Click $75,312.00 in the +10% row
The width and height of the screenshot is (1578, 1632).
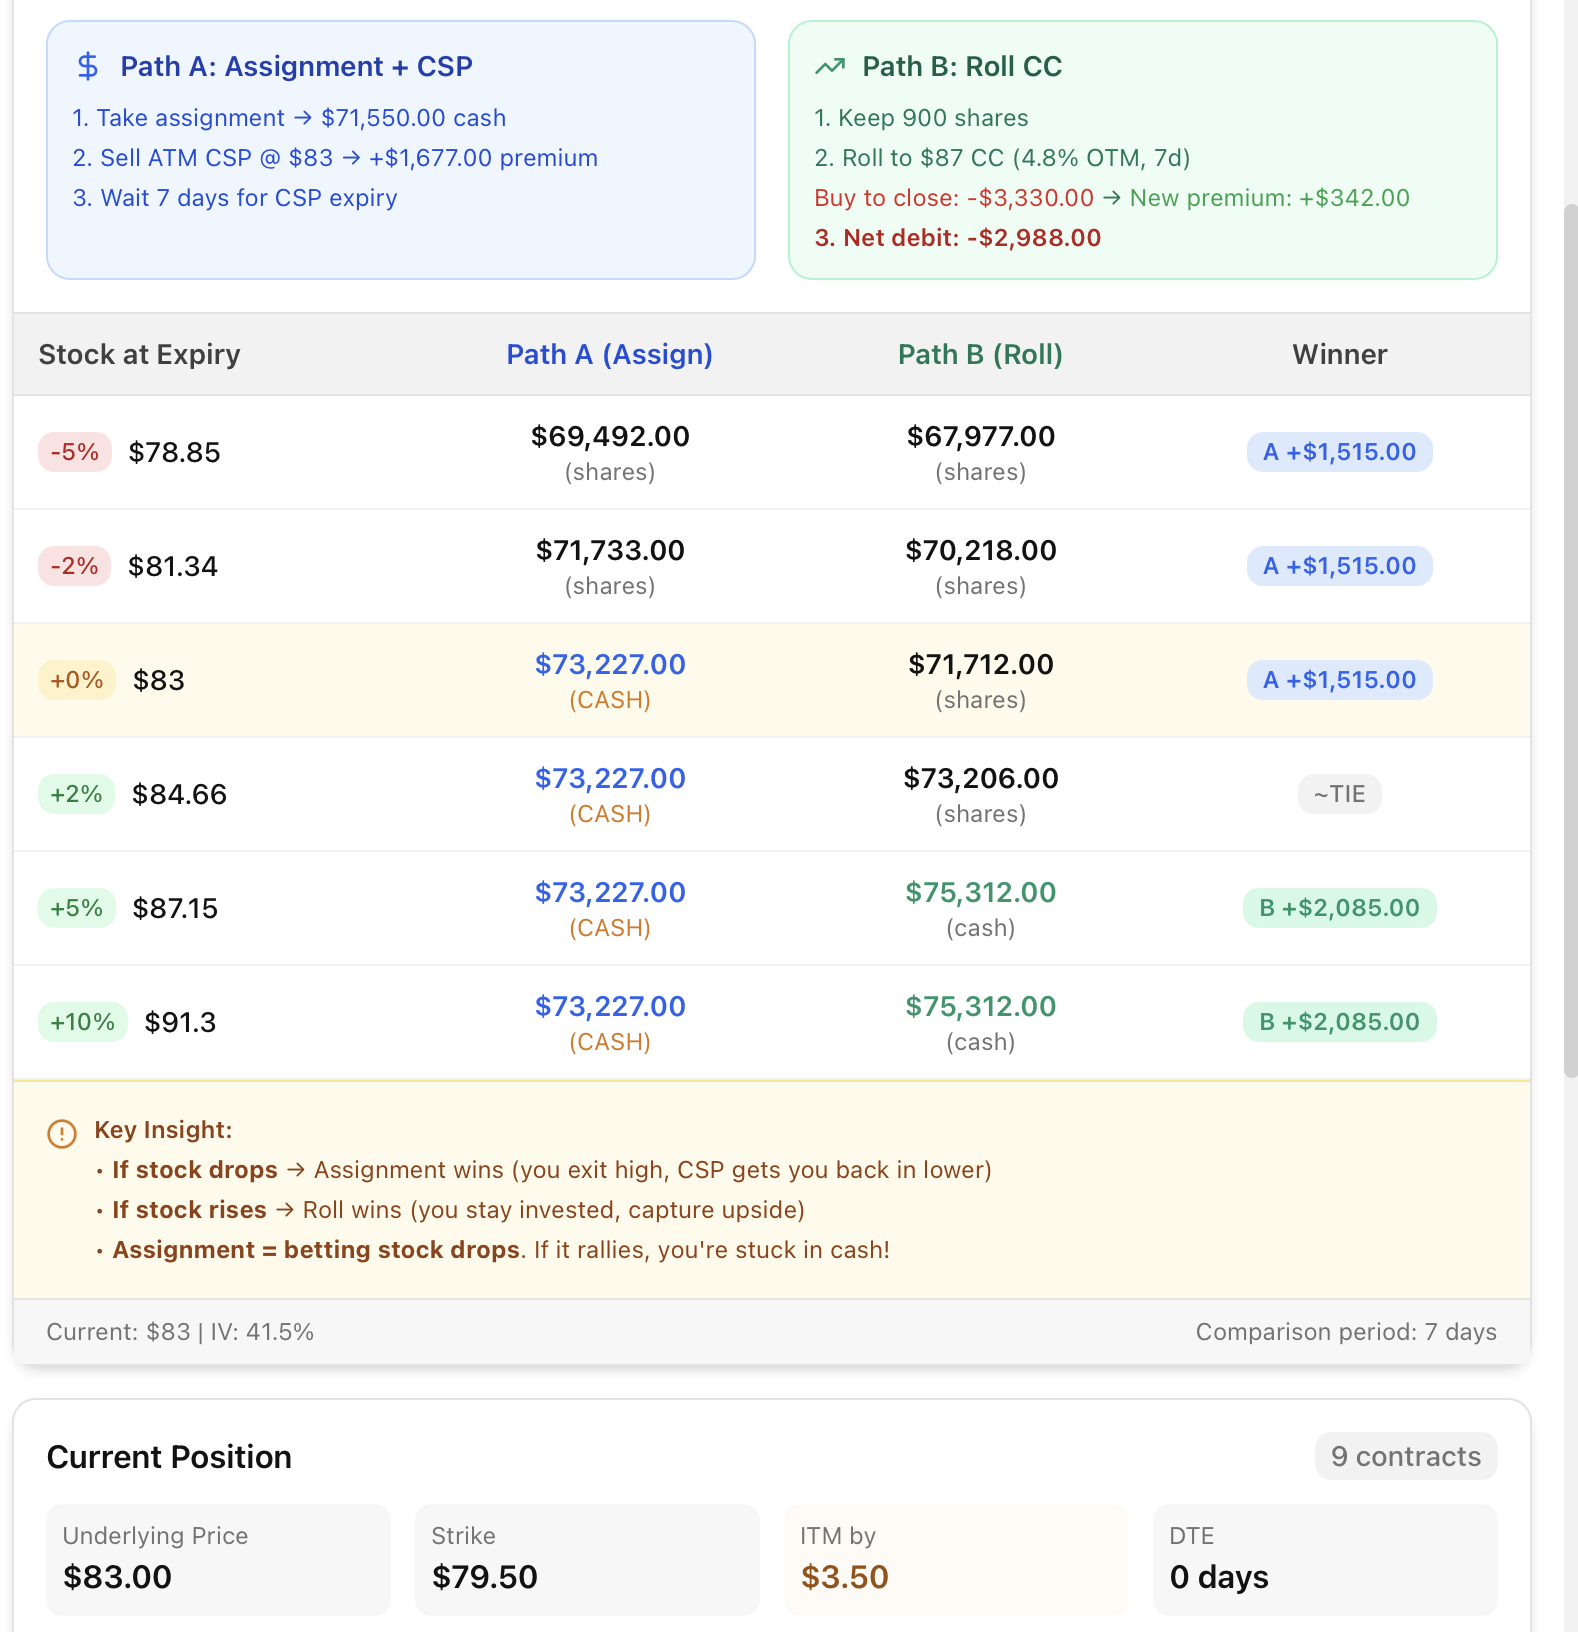coord(981,1006)
